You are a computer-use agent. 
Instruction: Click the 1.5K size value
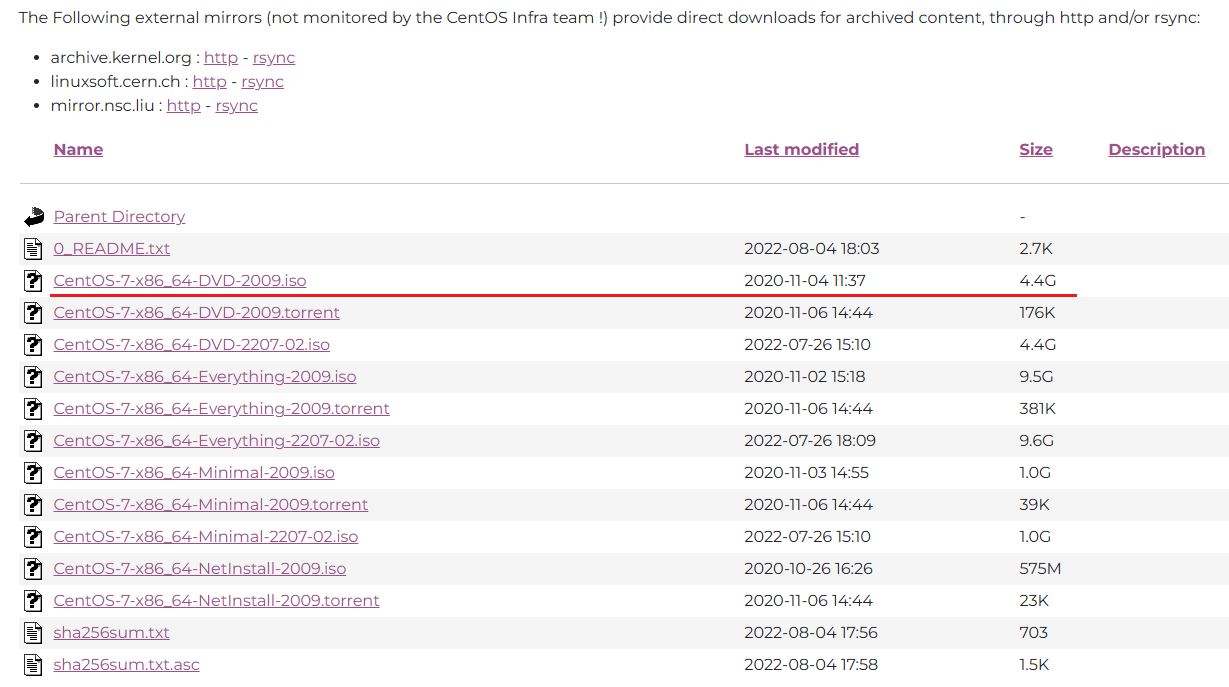click(x=1034, y=664)
